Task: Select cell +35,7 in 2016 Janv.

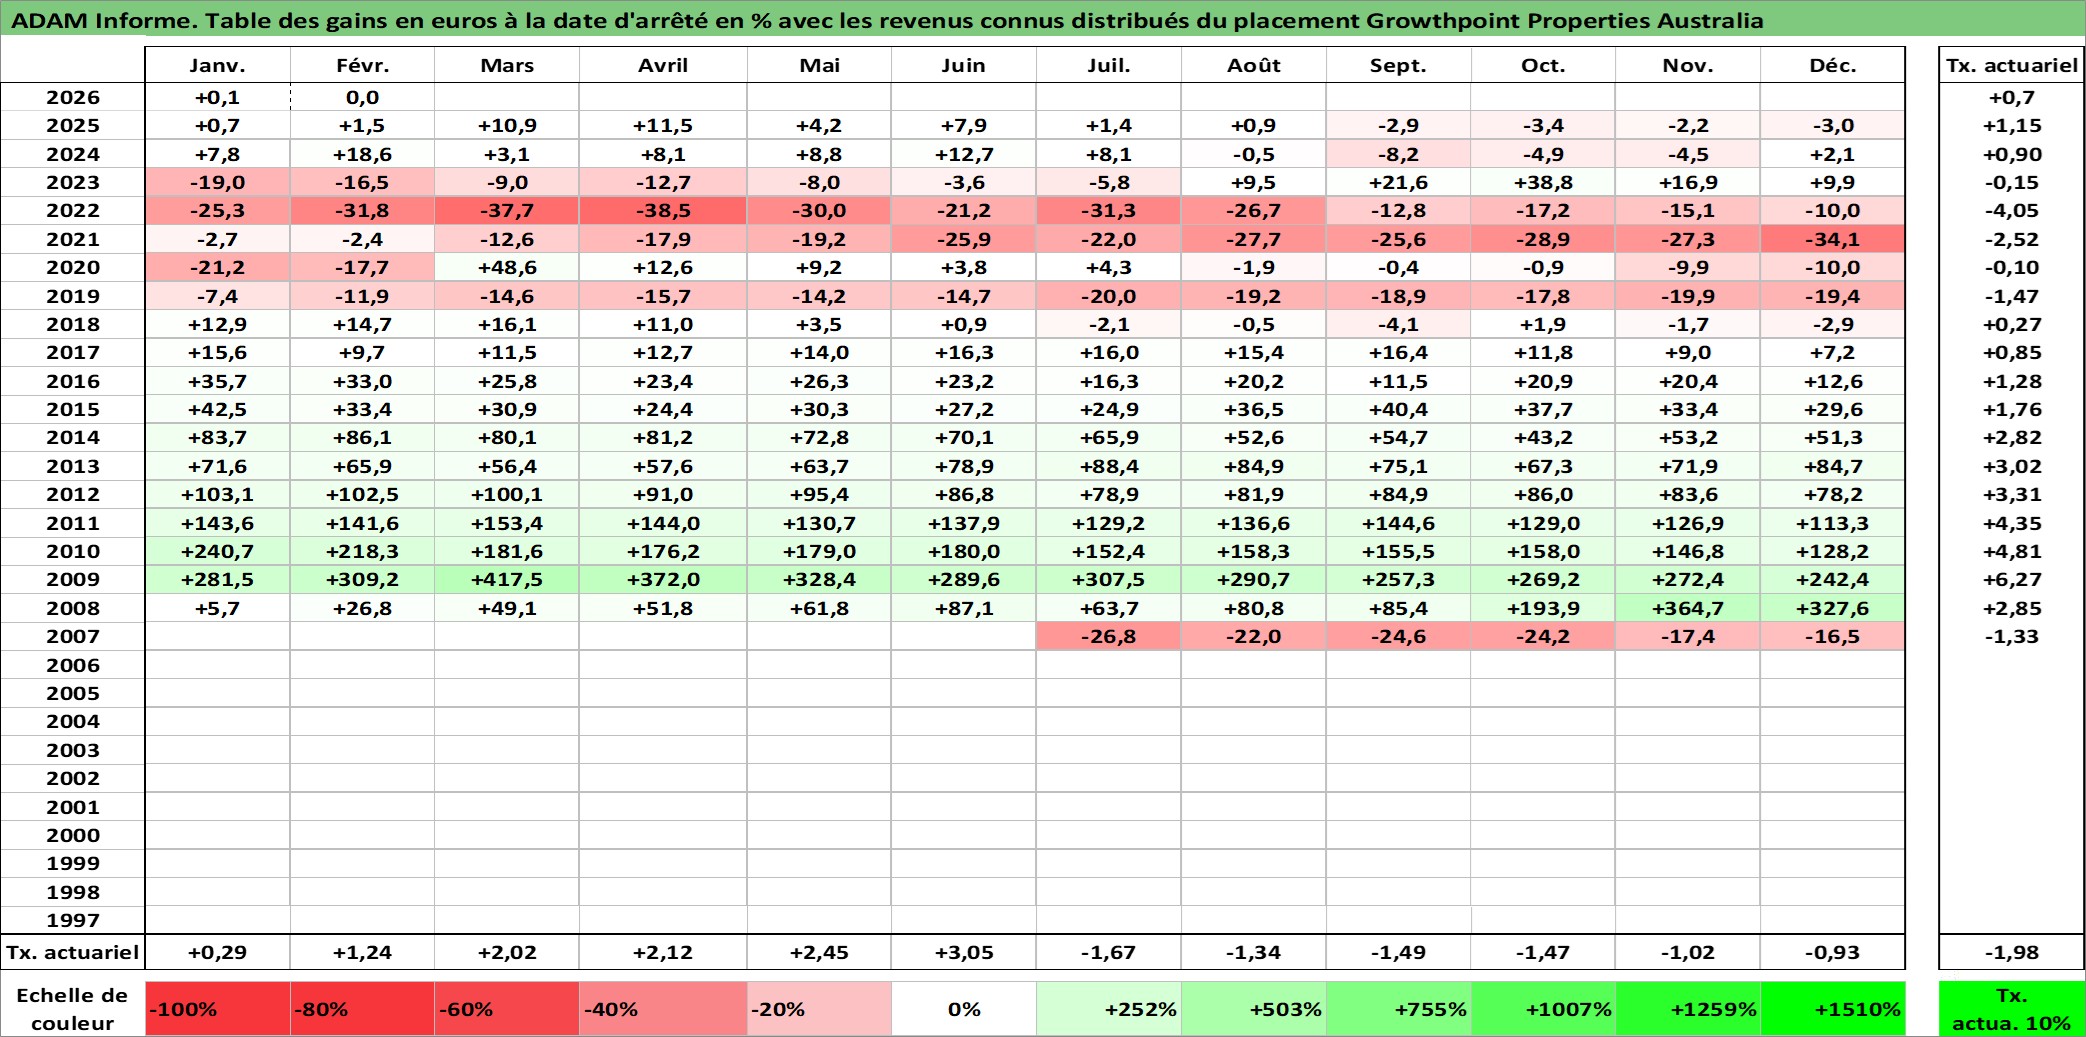Action: point(217,381)
